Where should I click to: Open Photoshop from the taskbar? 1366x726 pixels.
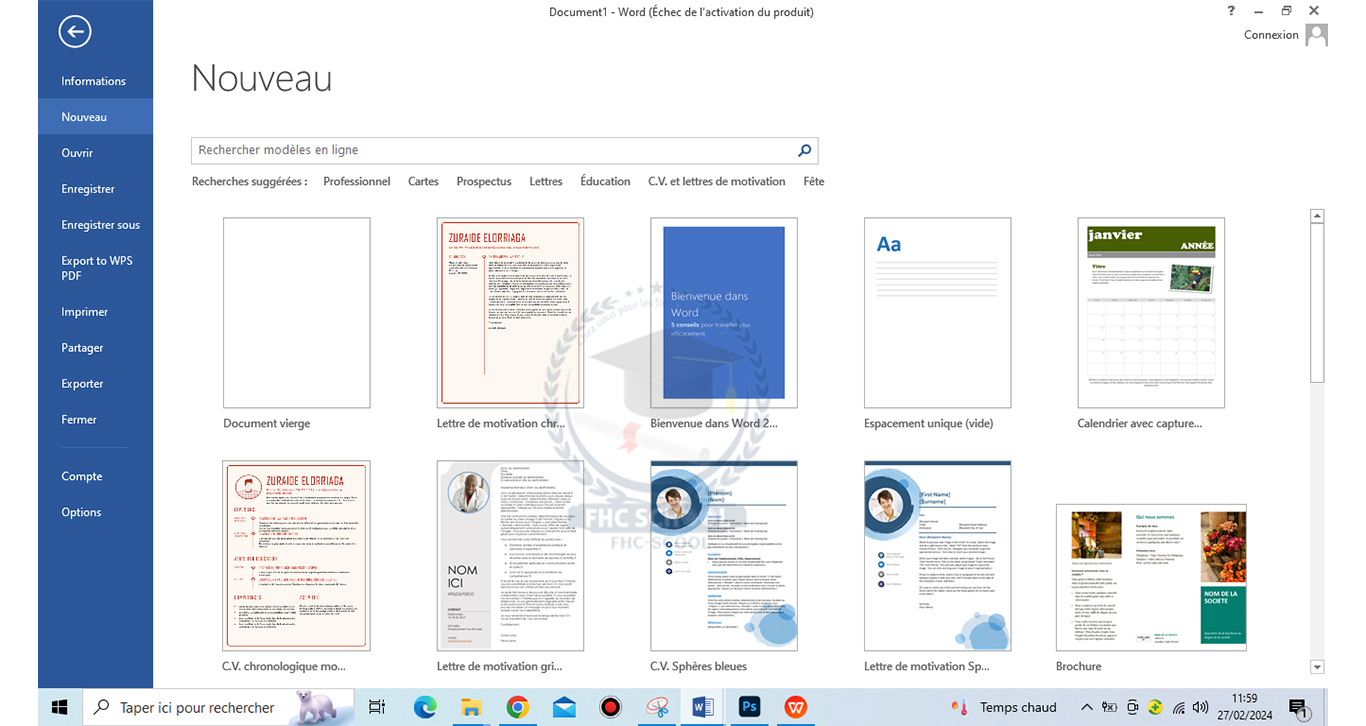[x=749, y=707]
